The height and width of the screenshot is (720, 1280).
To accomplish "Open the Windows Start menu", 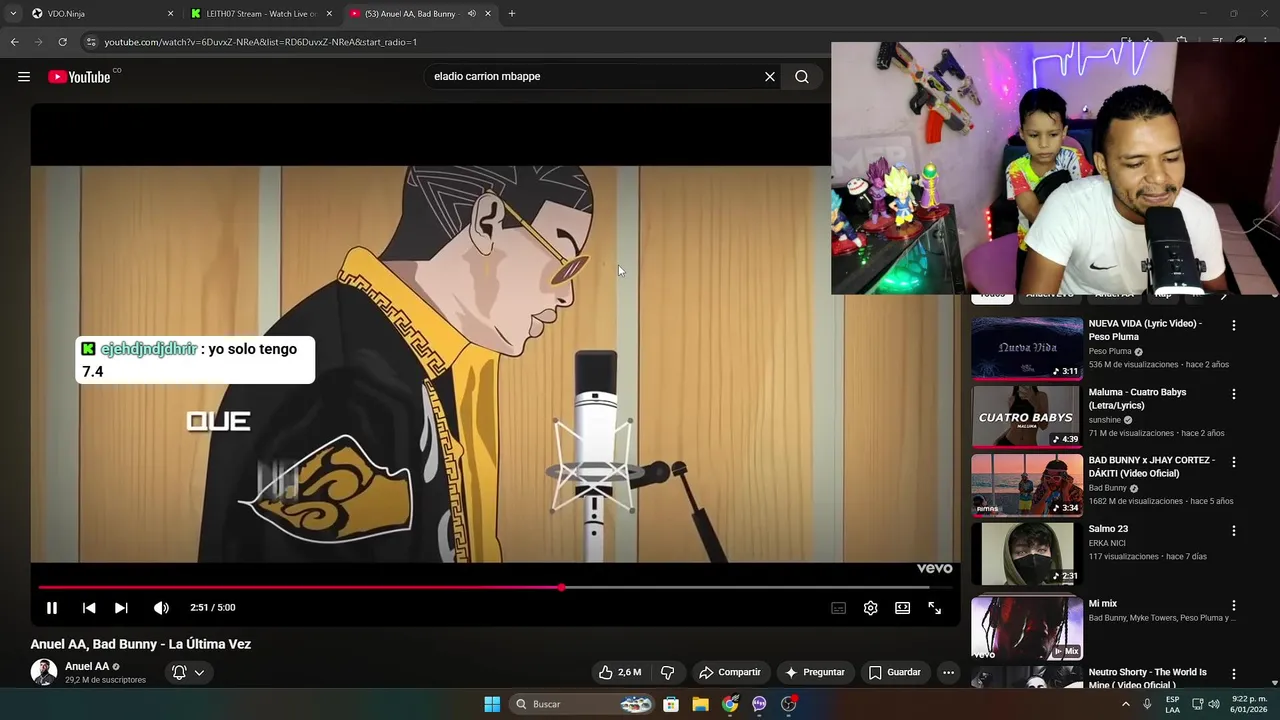I will tap(492, 705).
